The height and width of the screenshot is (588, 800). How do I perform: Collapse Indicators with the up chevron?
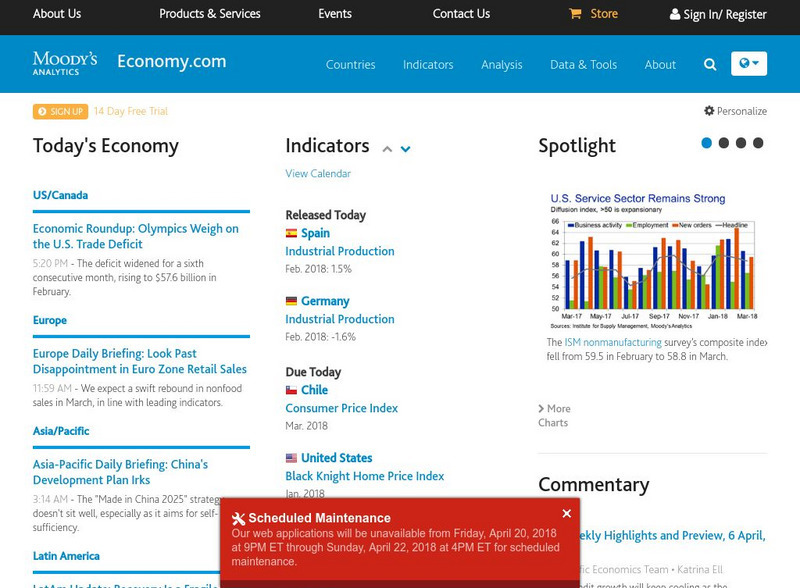(387, 149)
